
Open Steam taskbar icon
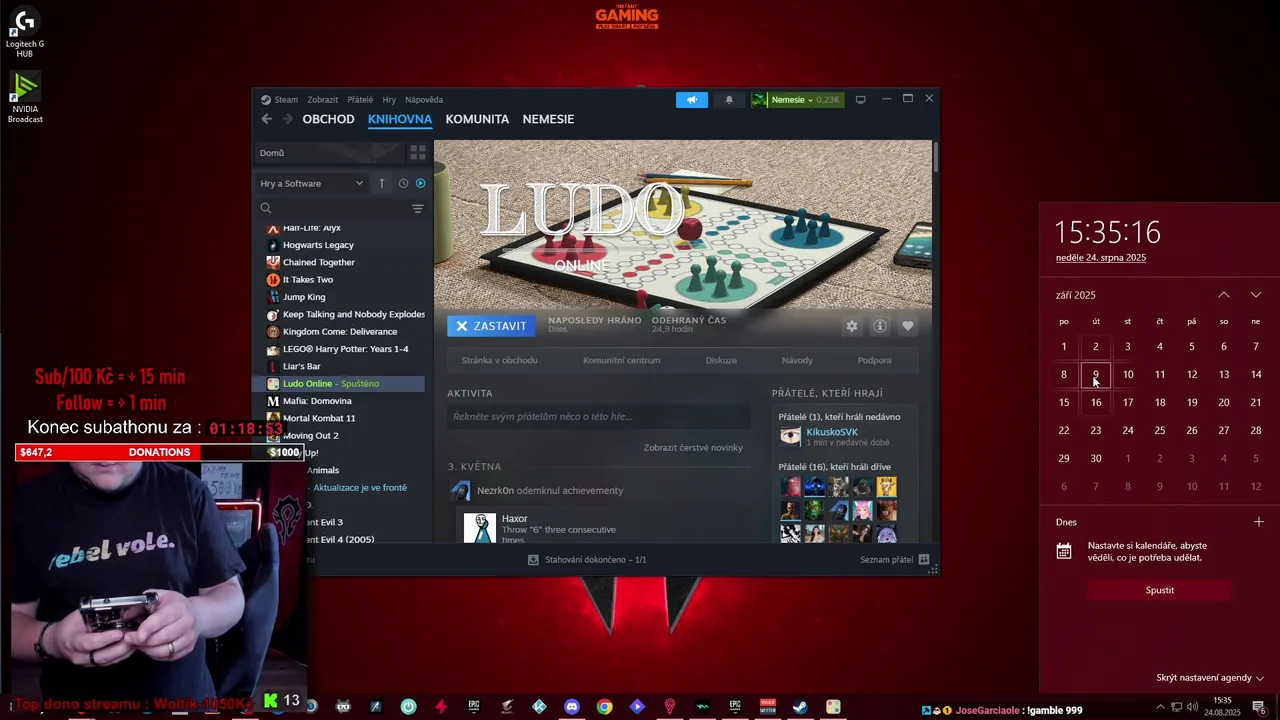800,707
